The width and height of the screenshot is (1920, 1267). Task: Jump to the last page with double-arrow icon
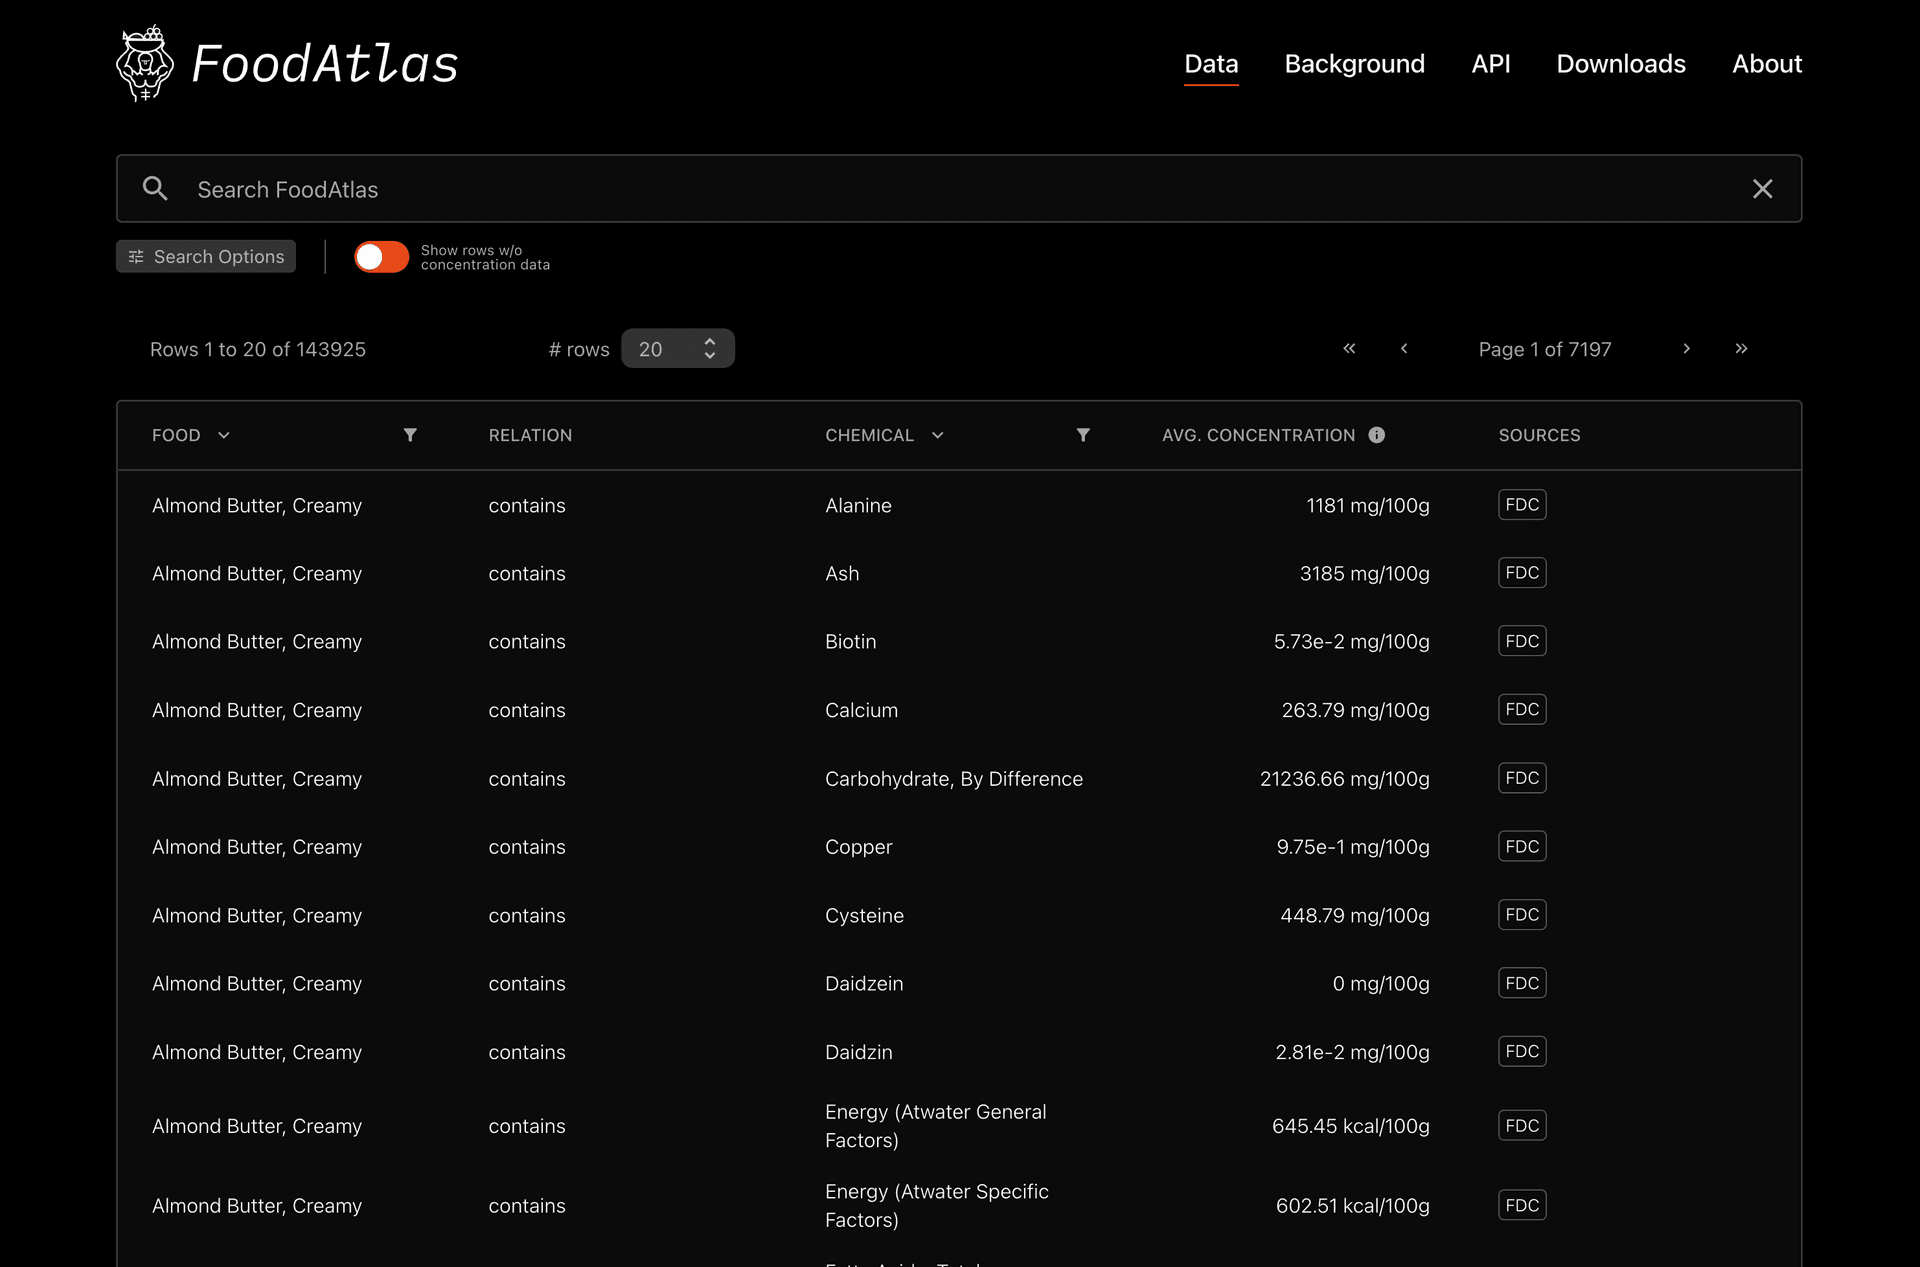pos(1741,349)
